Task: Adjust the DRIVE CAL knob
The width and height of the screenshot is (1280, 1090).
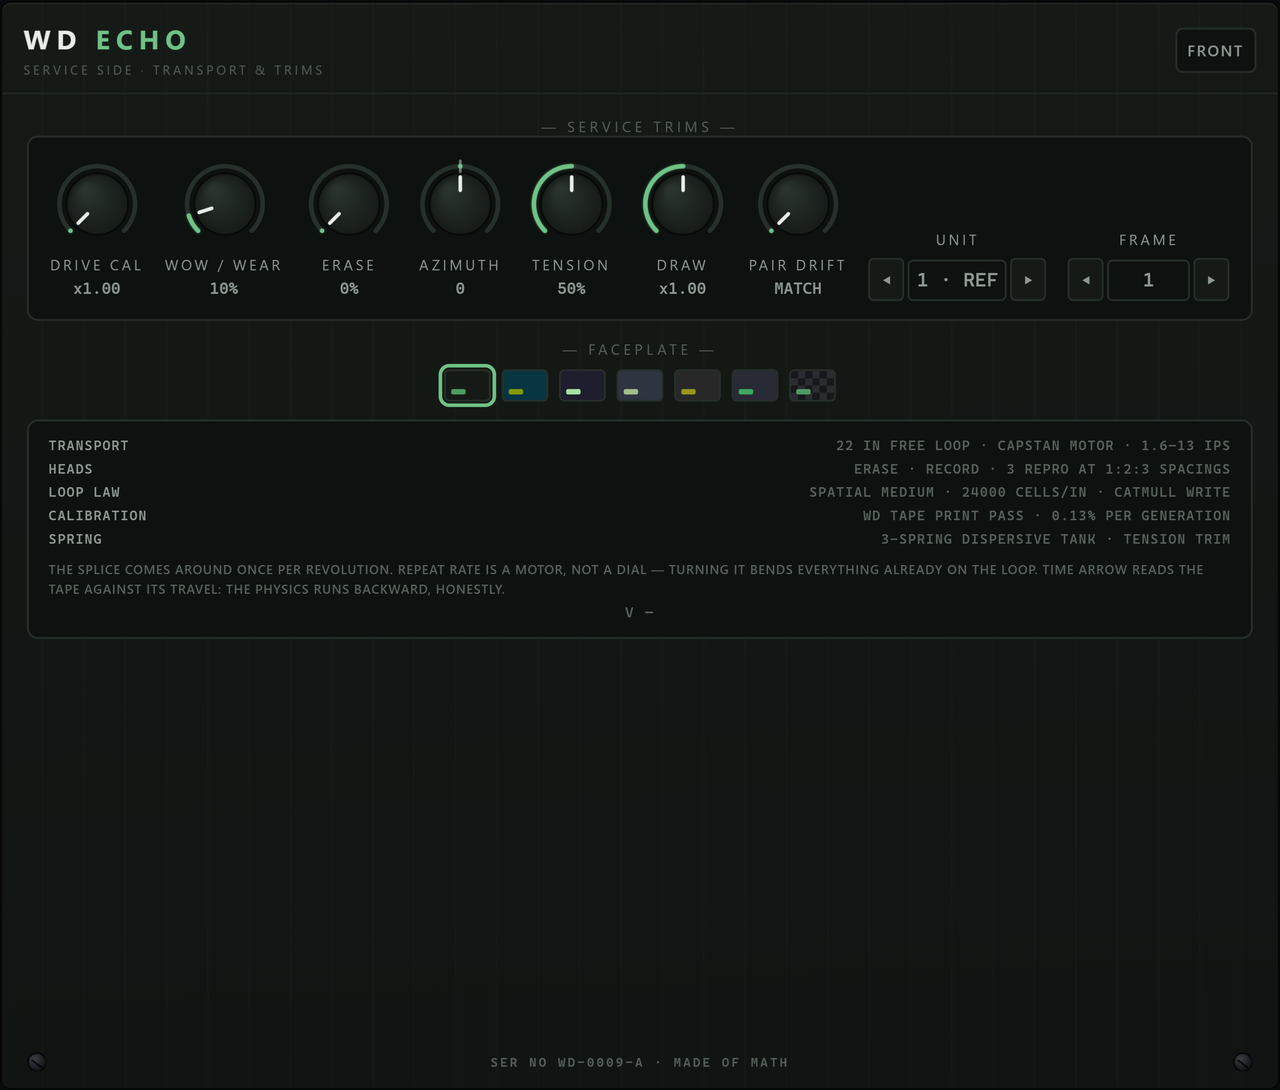Action: pos(97,203)
